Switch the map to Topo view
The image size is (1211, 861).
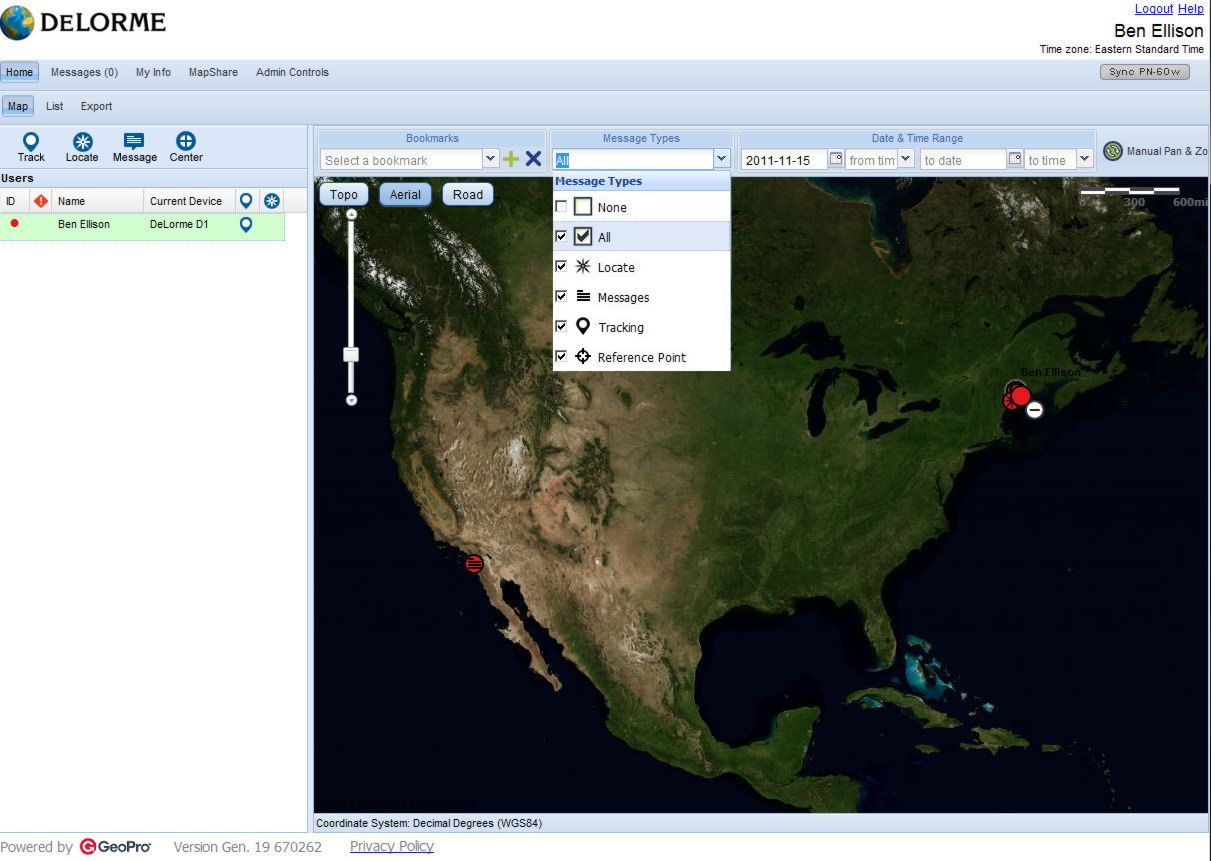tap(344, 195)
